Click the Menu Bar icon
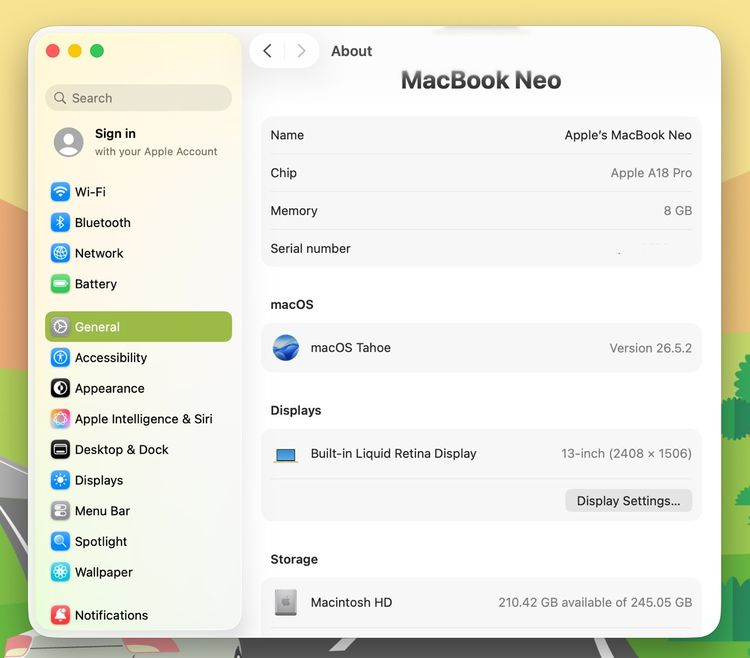This screenshot has height=658, width=750. point(60,511)
